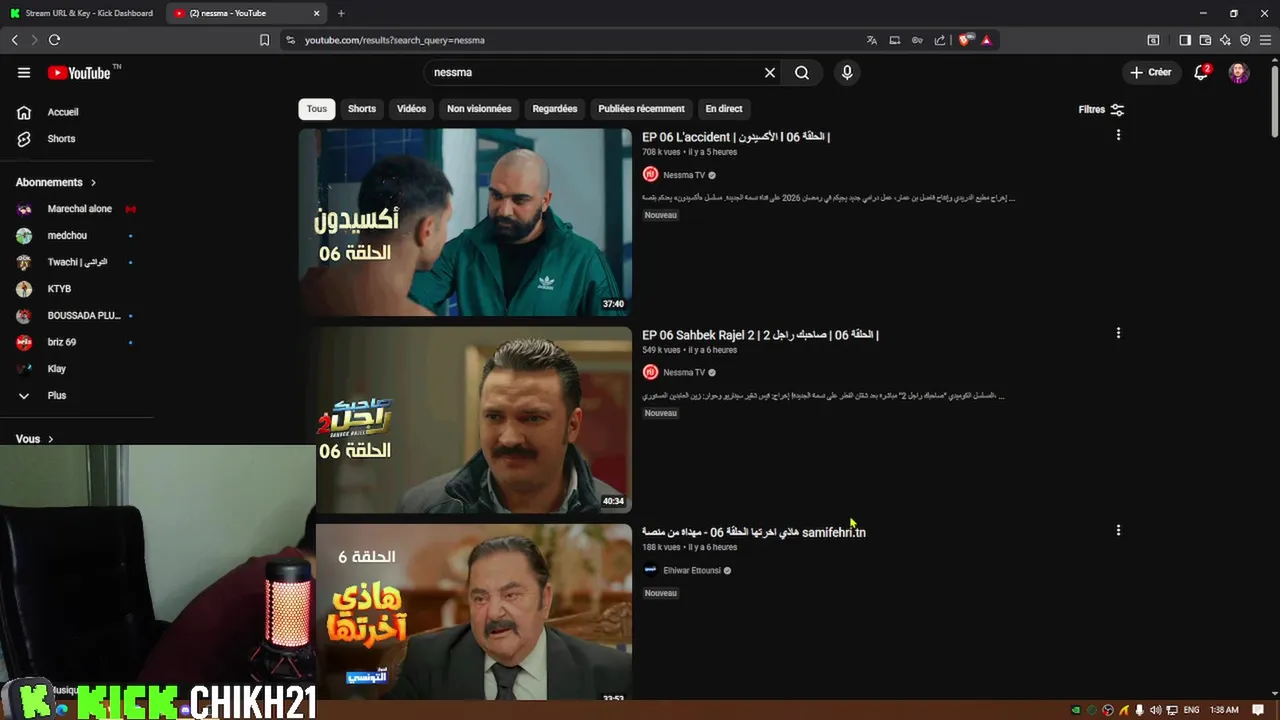Screen dimensions: 1280x720
Task: Open the page translate icon
Action: click(x=872, y=40)
